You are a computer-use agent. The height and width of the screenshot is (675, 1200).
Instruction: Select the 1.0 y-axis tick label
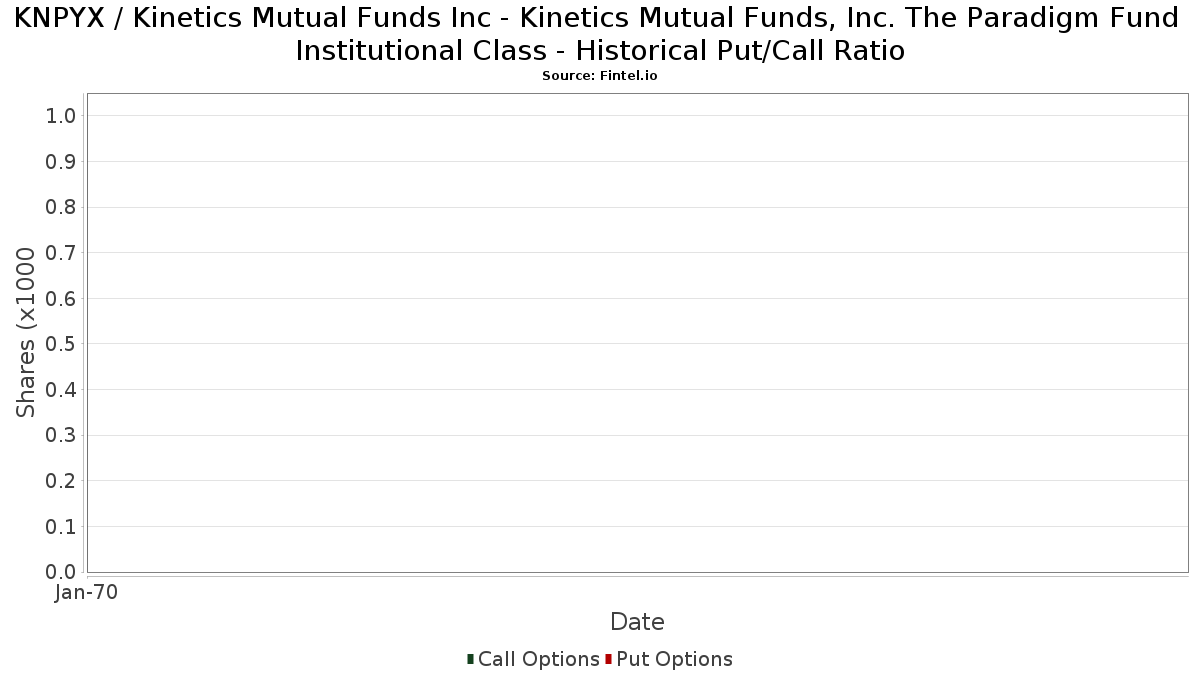pyautogui.click(x=61, y=116)
